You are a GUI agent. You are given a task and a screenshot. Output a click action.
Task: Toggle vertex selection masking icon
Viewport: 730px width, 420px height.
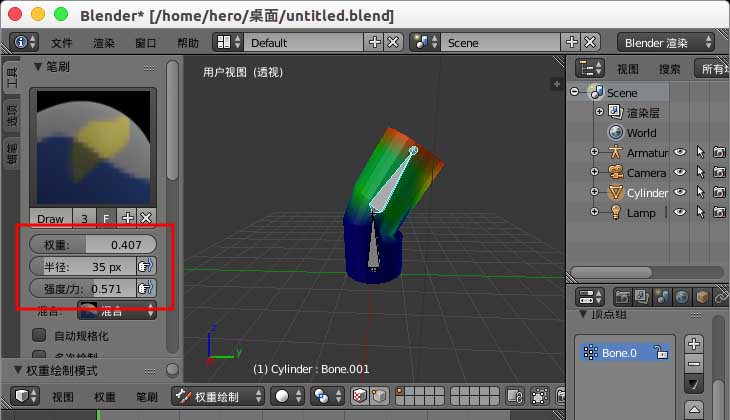click(379, 396)
